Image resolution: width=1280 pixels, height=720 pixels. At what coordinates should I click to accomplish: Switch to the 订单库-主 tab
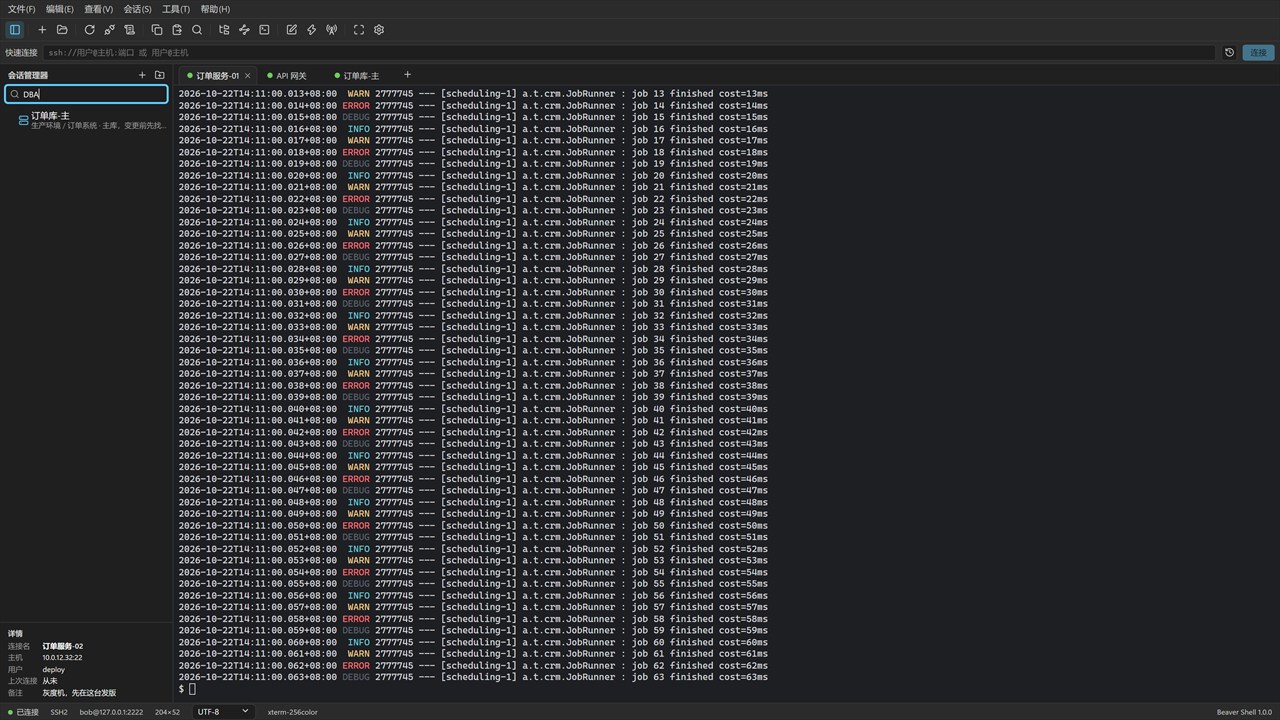pyautogui.click(x=357, y=76)
